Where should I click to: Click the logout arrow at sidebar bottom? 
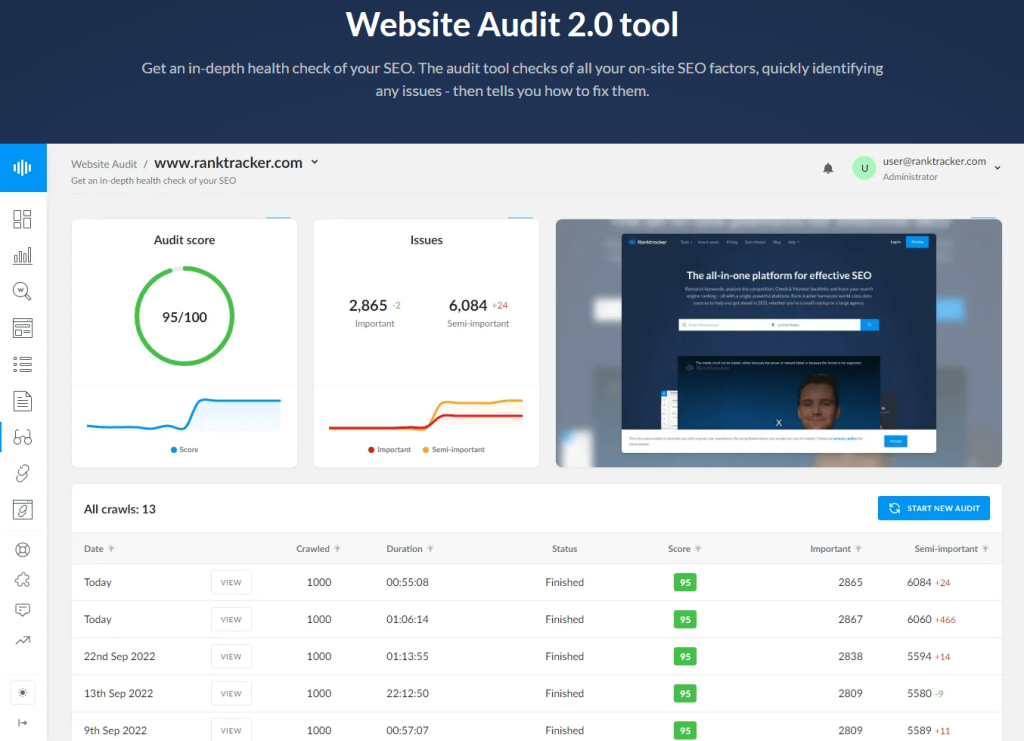(23, 723)
